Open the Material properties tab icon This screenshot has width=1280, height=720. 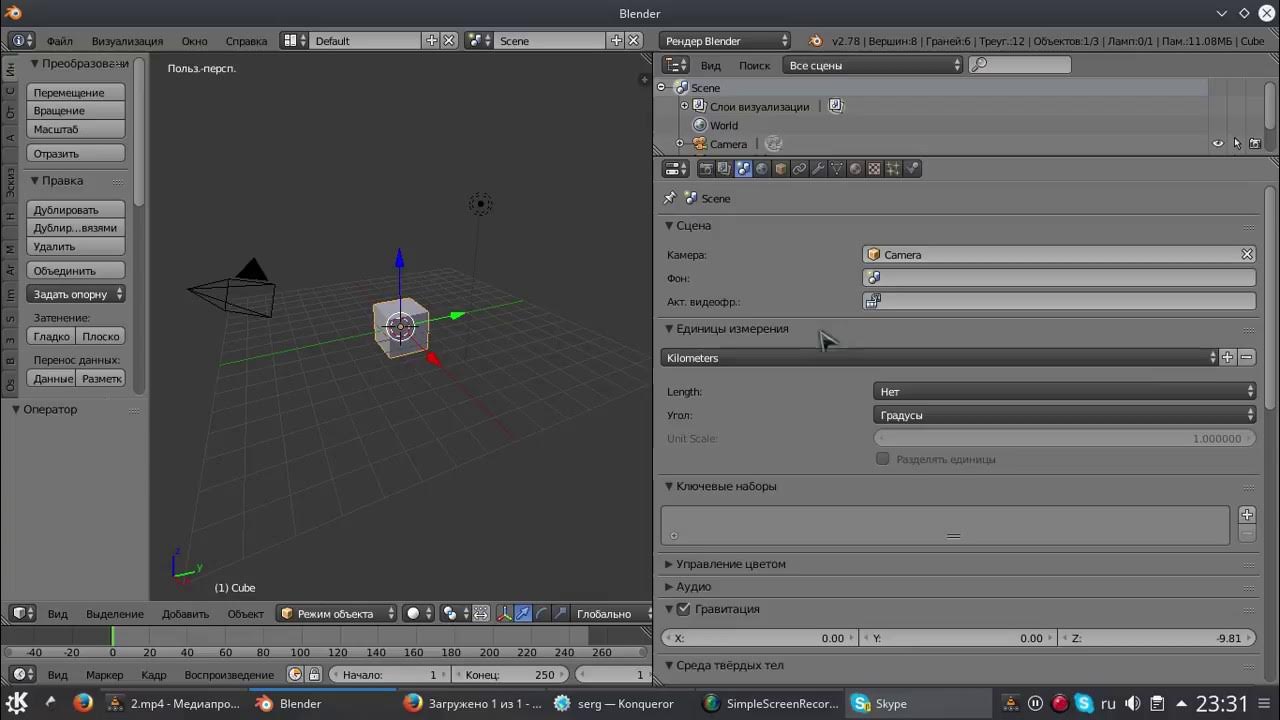855,169
